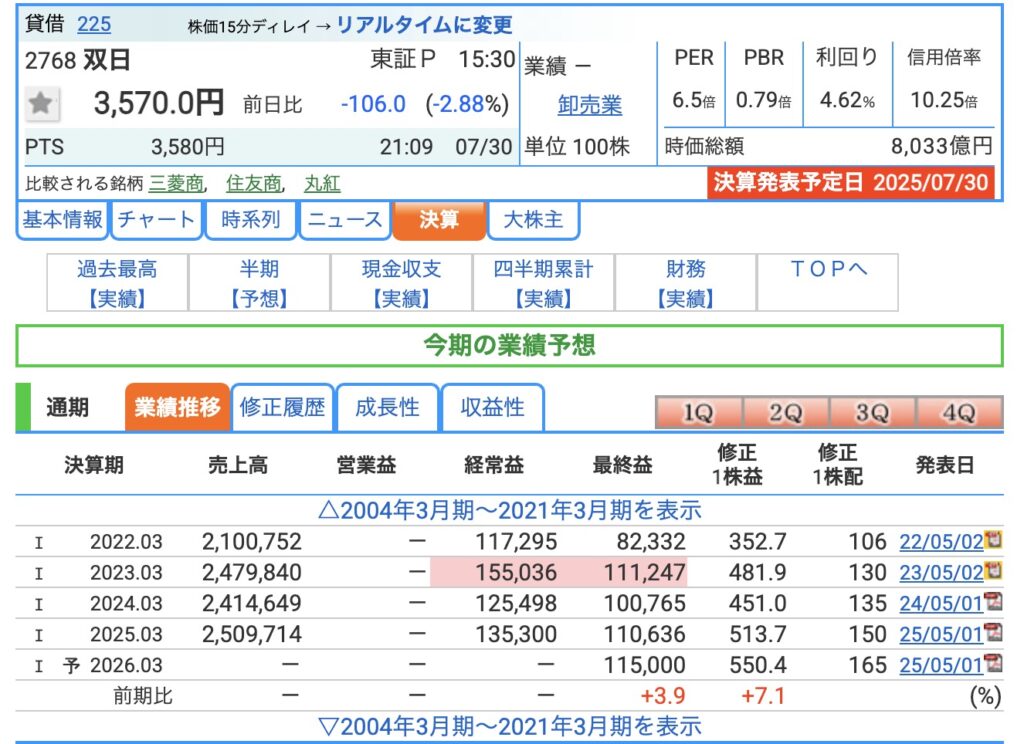1024x744 pixels.
Task: Click highlighted 経常益 155,036 cell
Action: coord(517,573)
